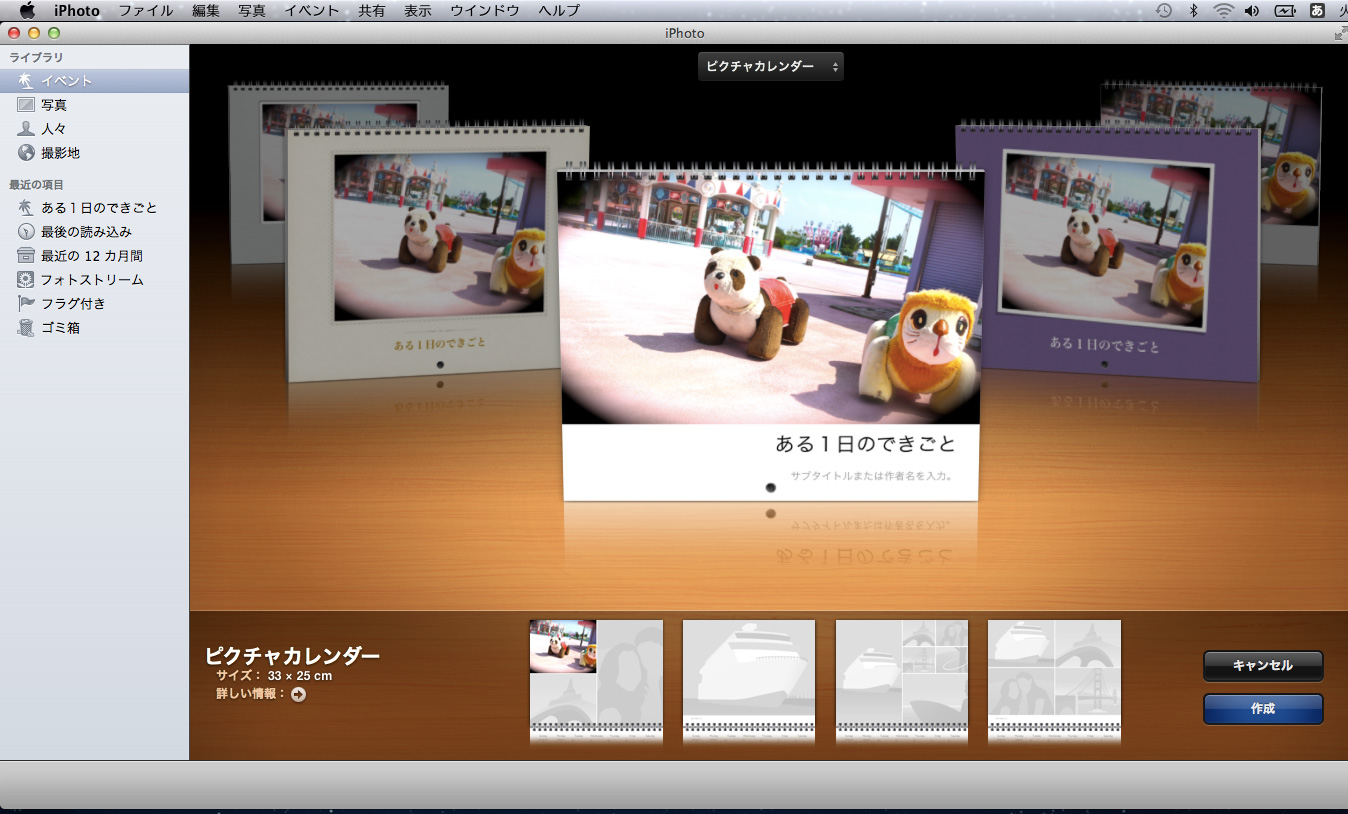The width and height of the screenshot is (1348, 814).
Task: Choose the single-ship photo layout thumbnail
Action: [x=748, y=682]
